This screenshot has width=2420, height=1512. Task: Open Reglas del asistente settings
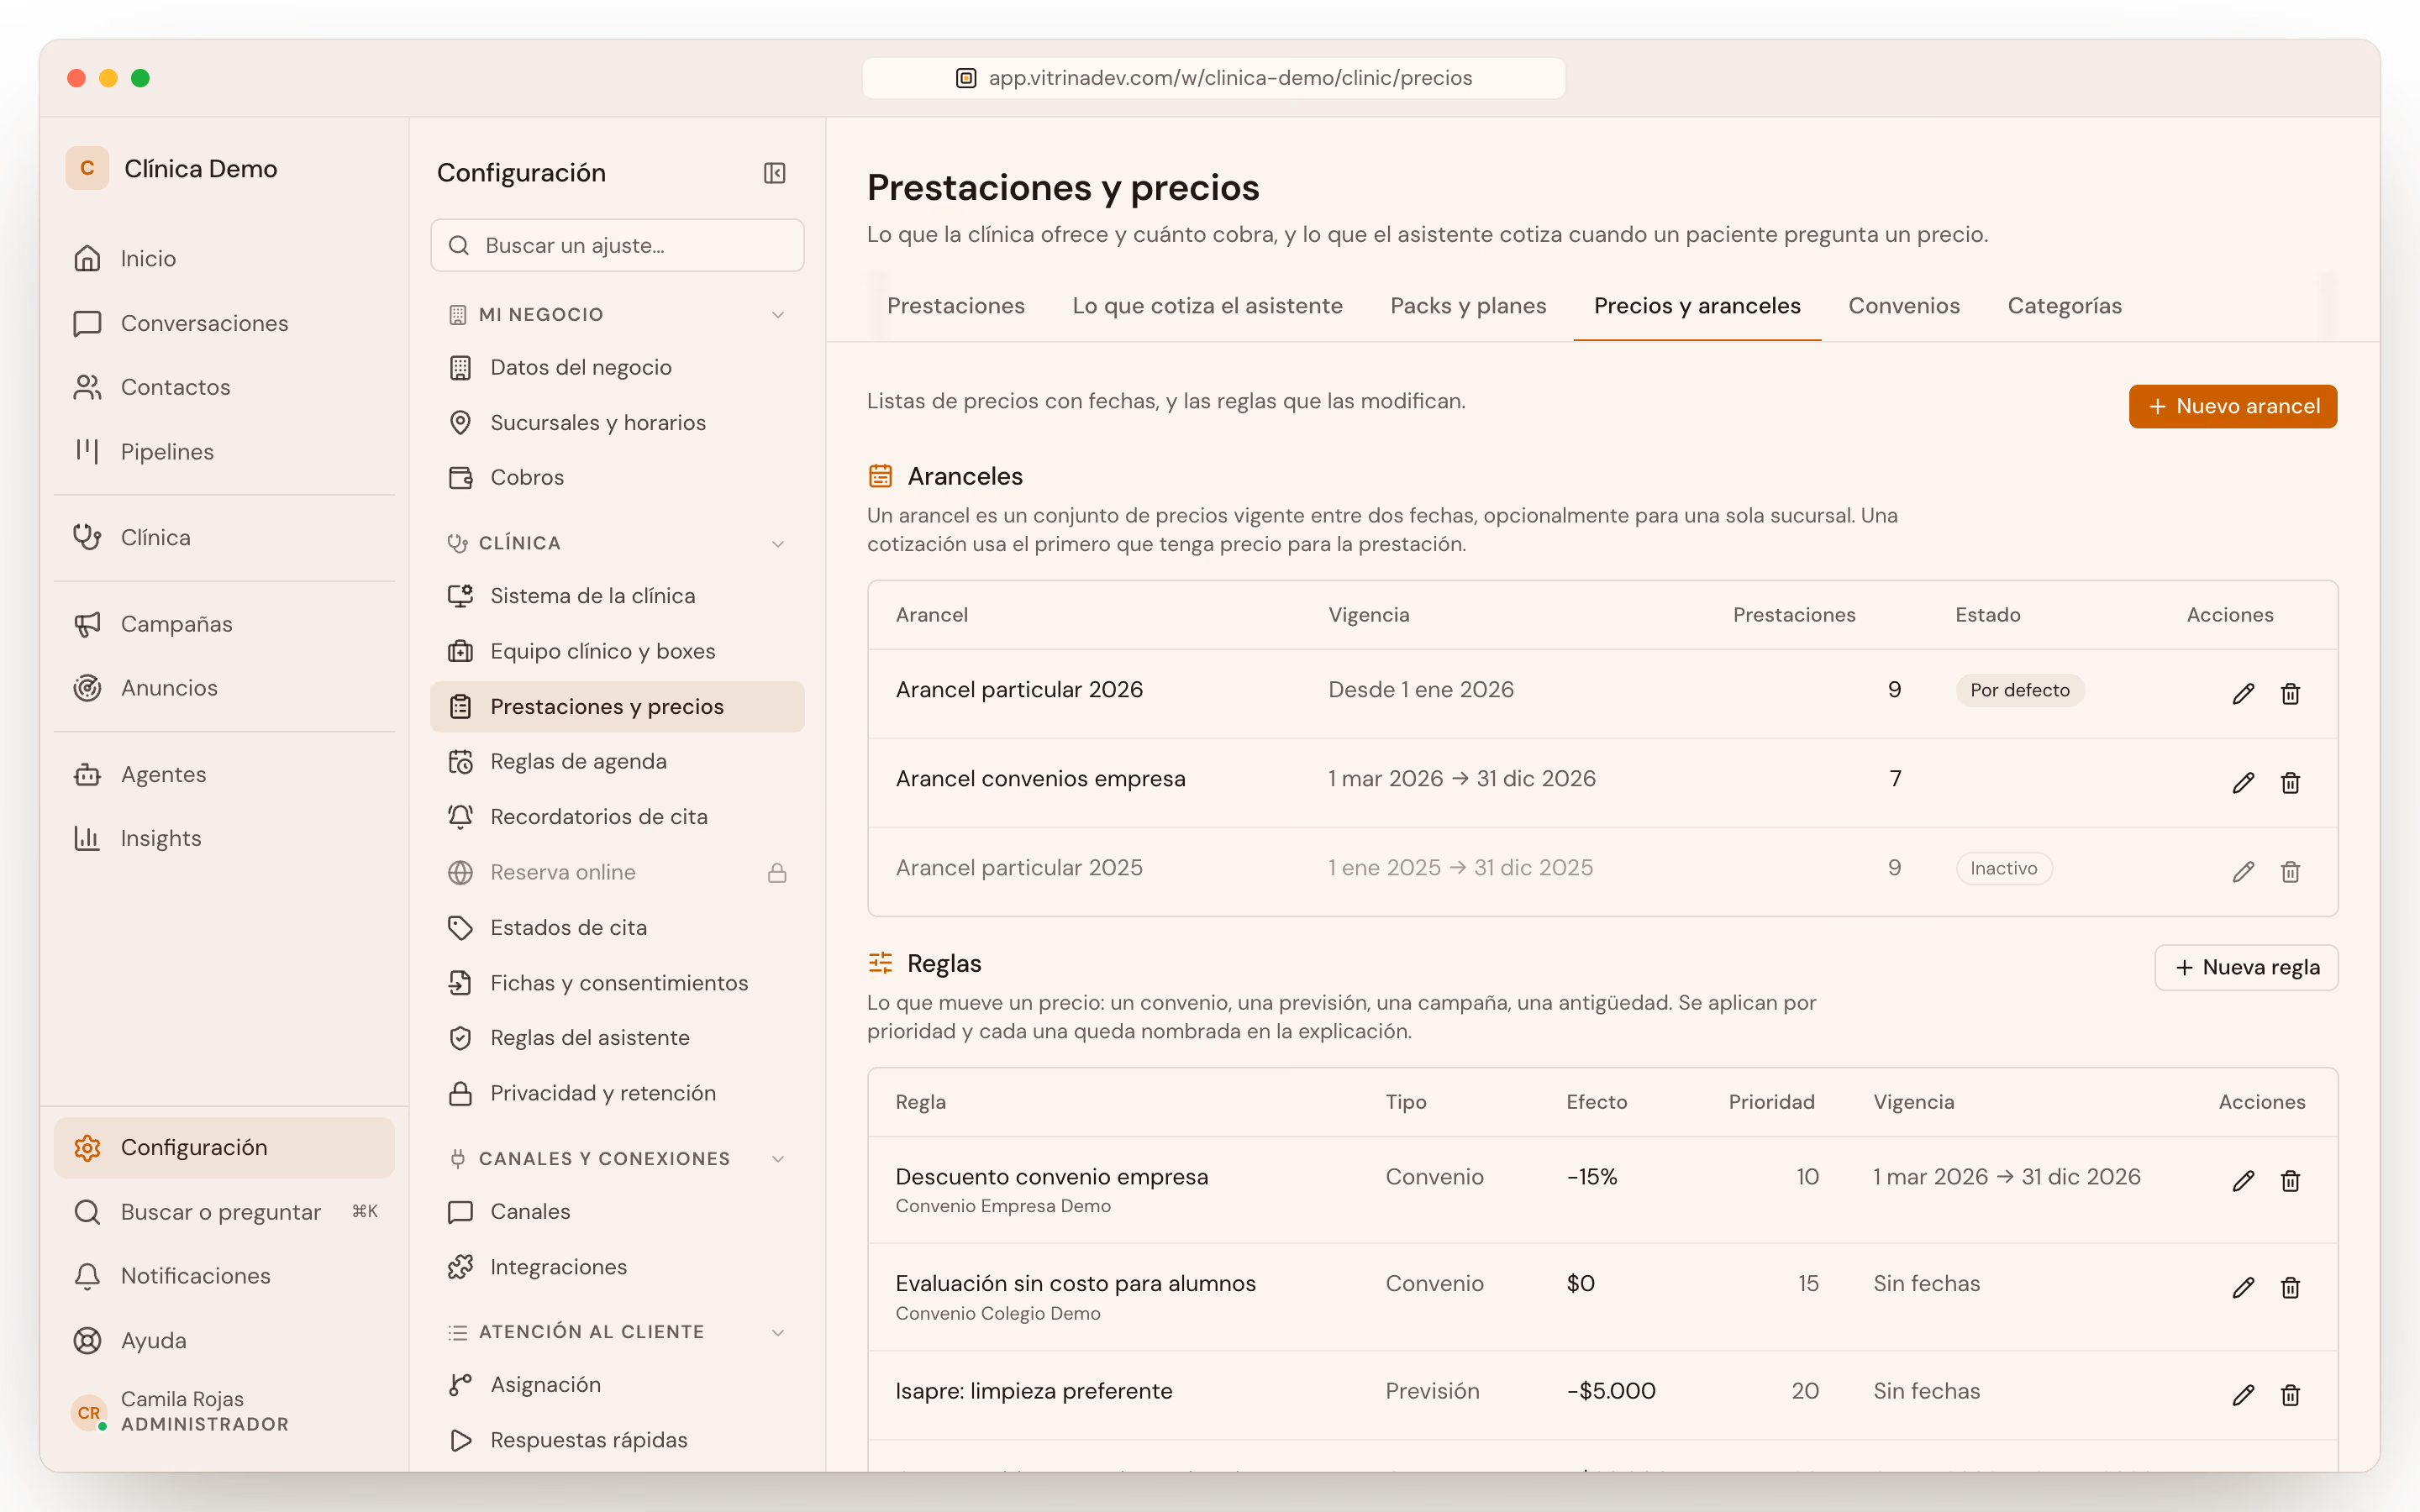click(x=617, y=1037)
